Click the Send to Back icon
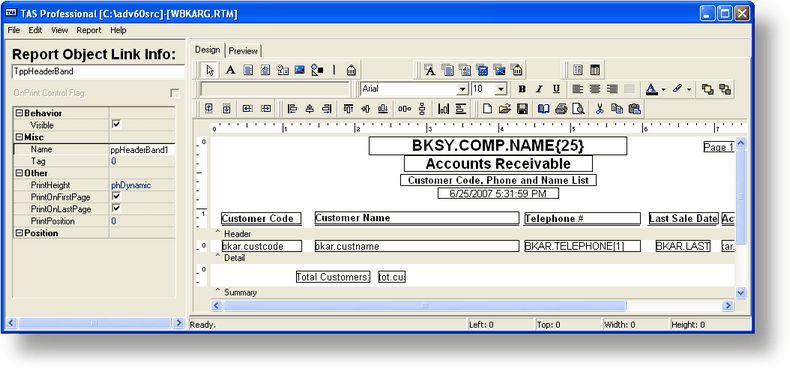 725,89
